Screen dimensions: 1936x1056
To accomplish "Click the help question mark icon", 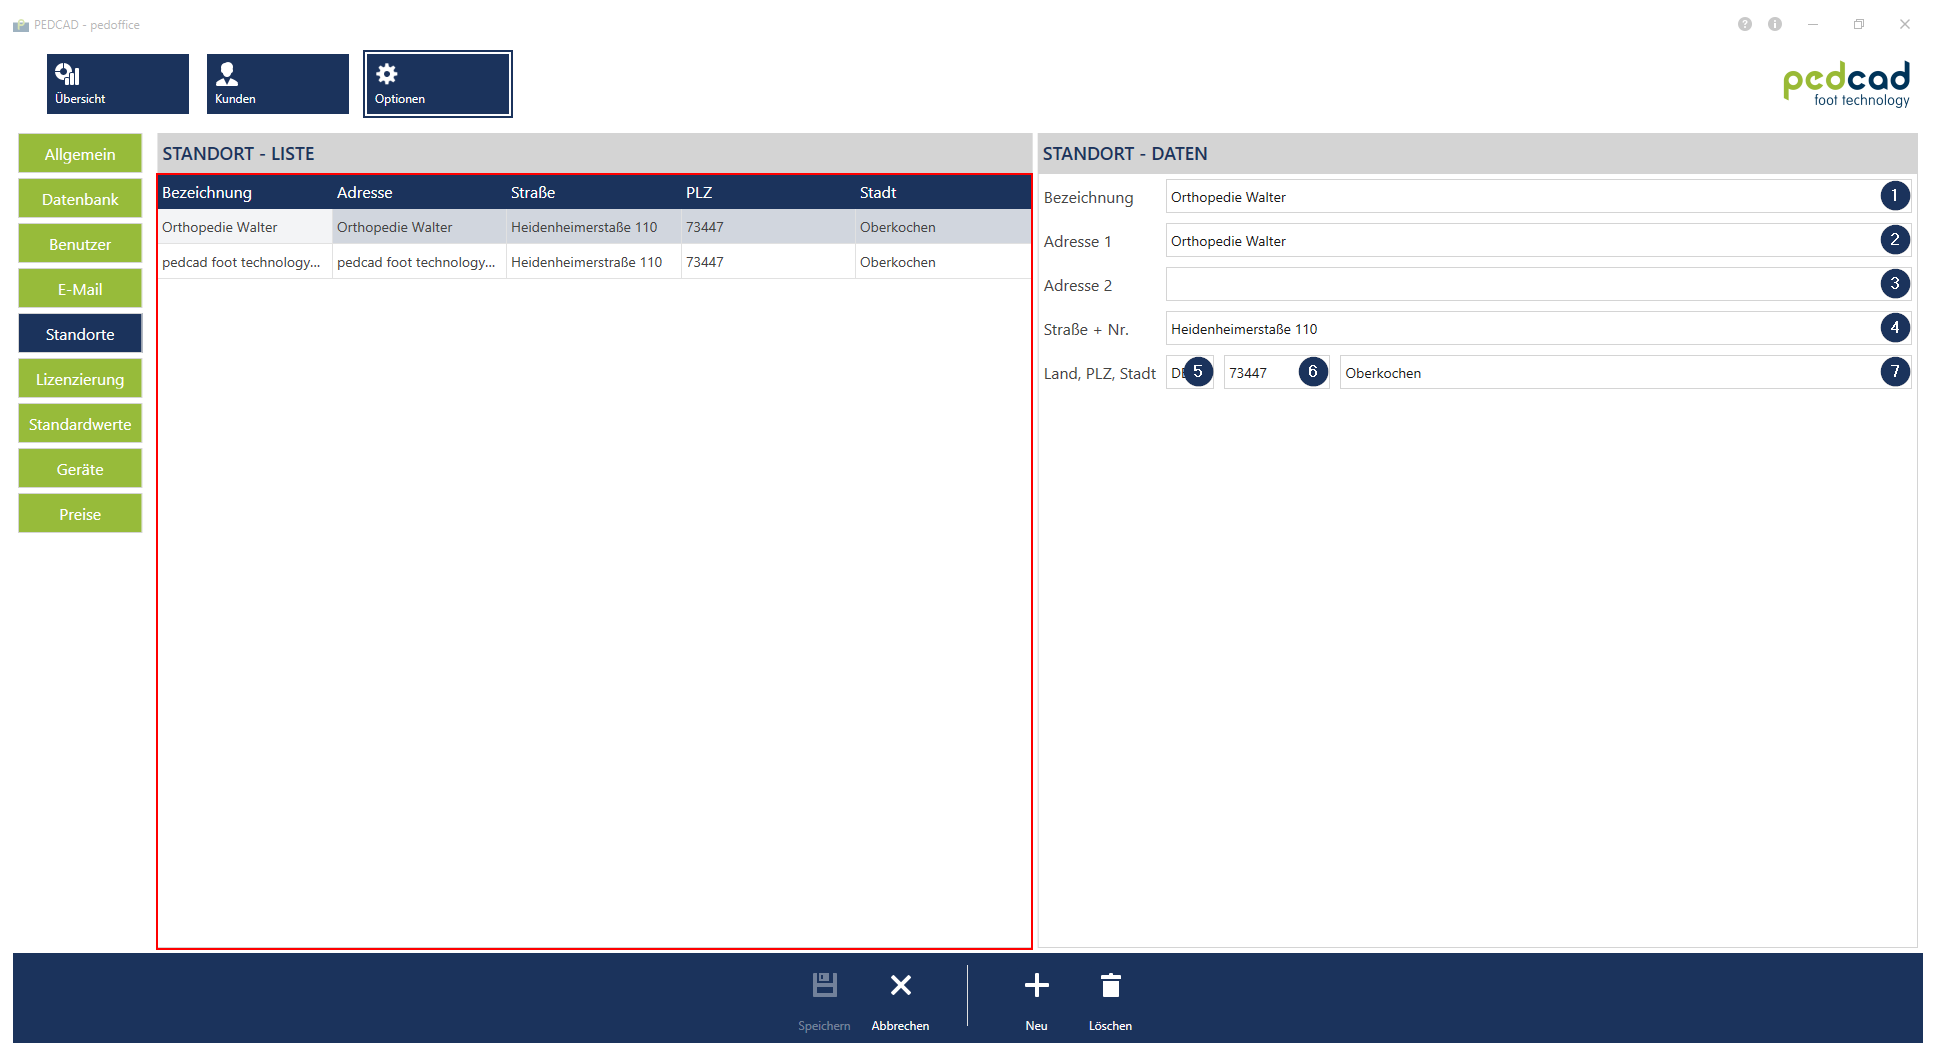I will point(1744,24).
